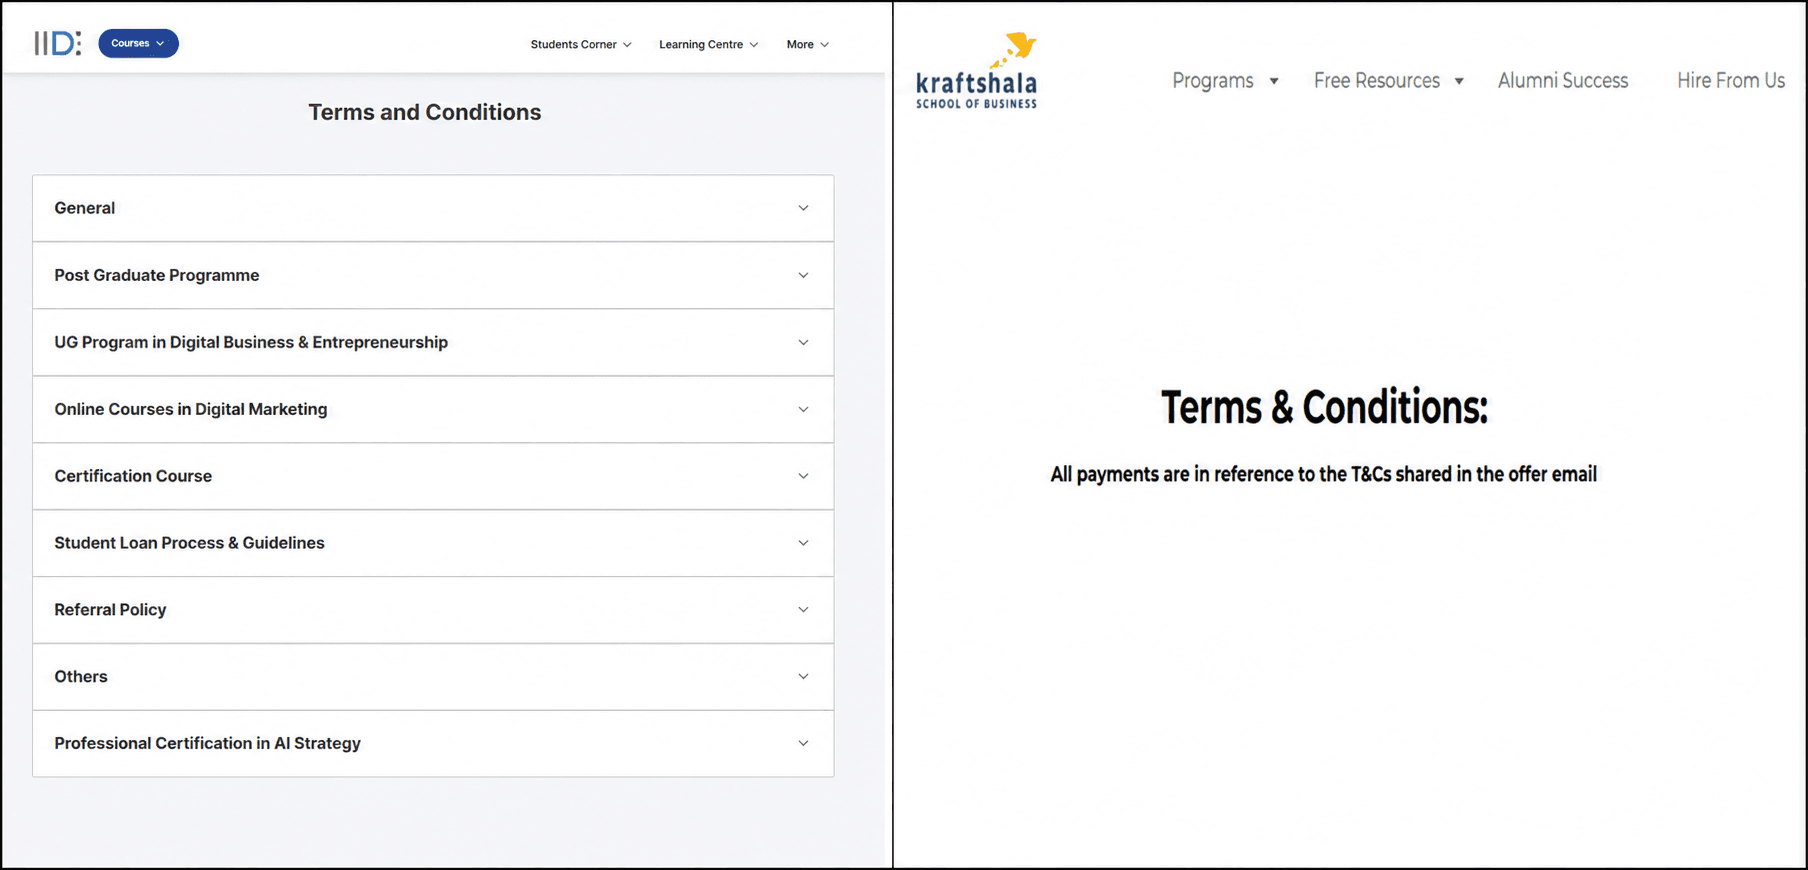Click the IID logo in header

click(x=57, y=43)
